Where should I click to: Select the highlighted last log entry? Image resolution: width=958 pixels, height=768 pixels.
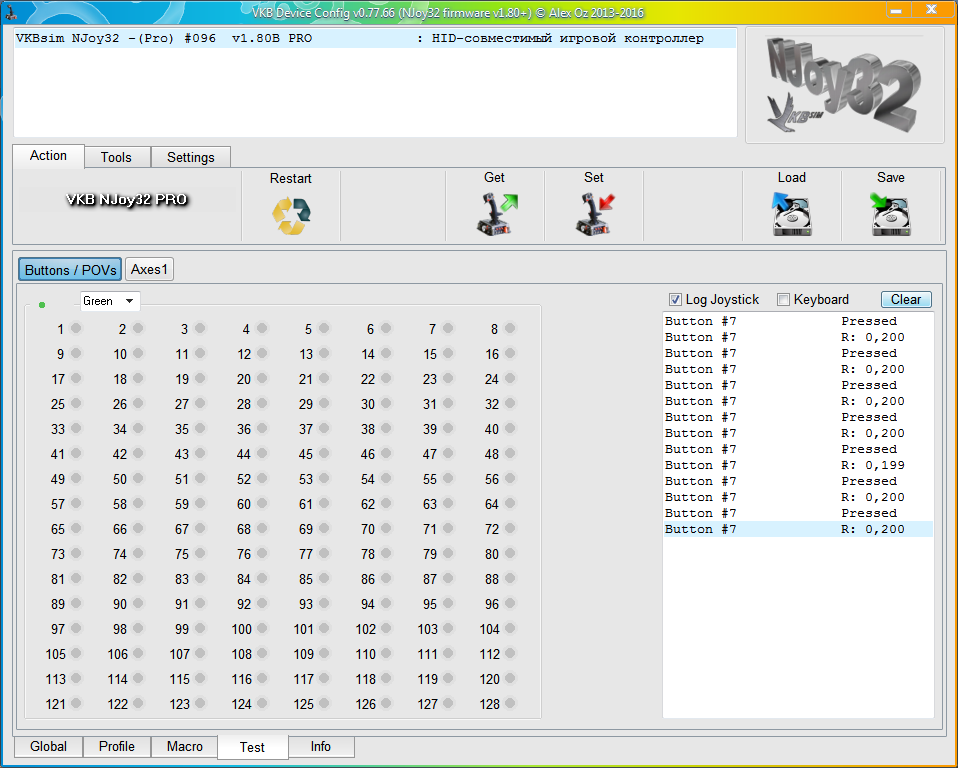click(798, 529)
